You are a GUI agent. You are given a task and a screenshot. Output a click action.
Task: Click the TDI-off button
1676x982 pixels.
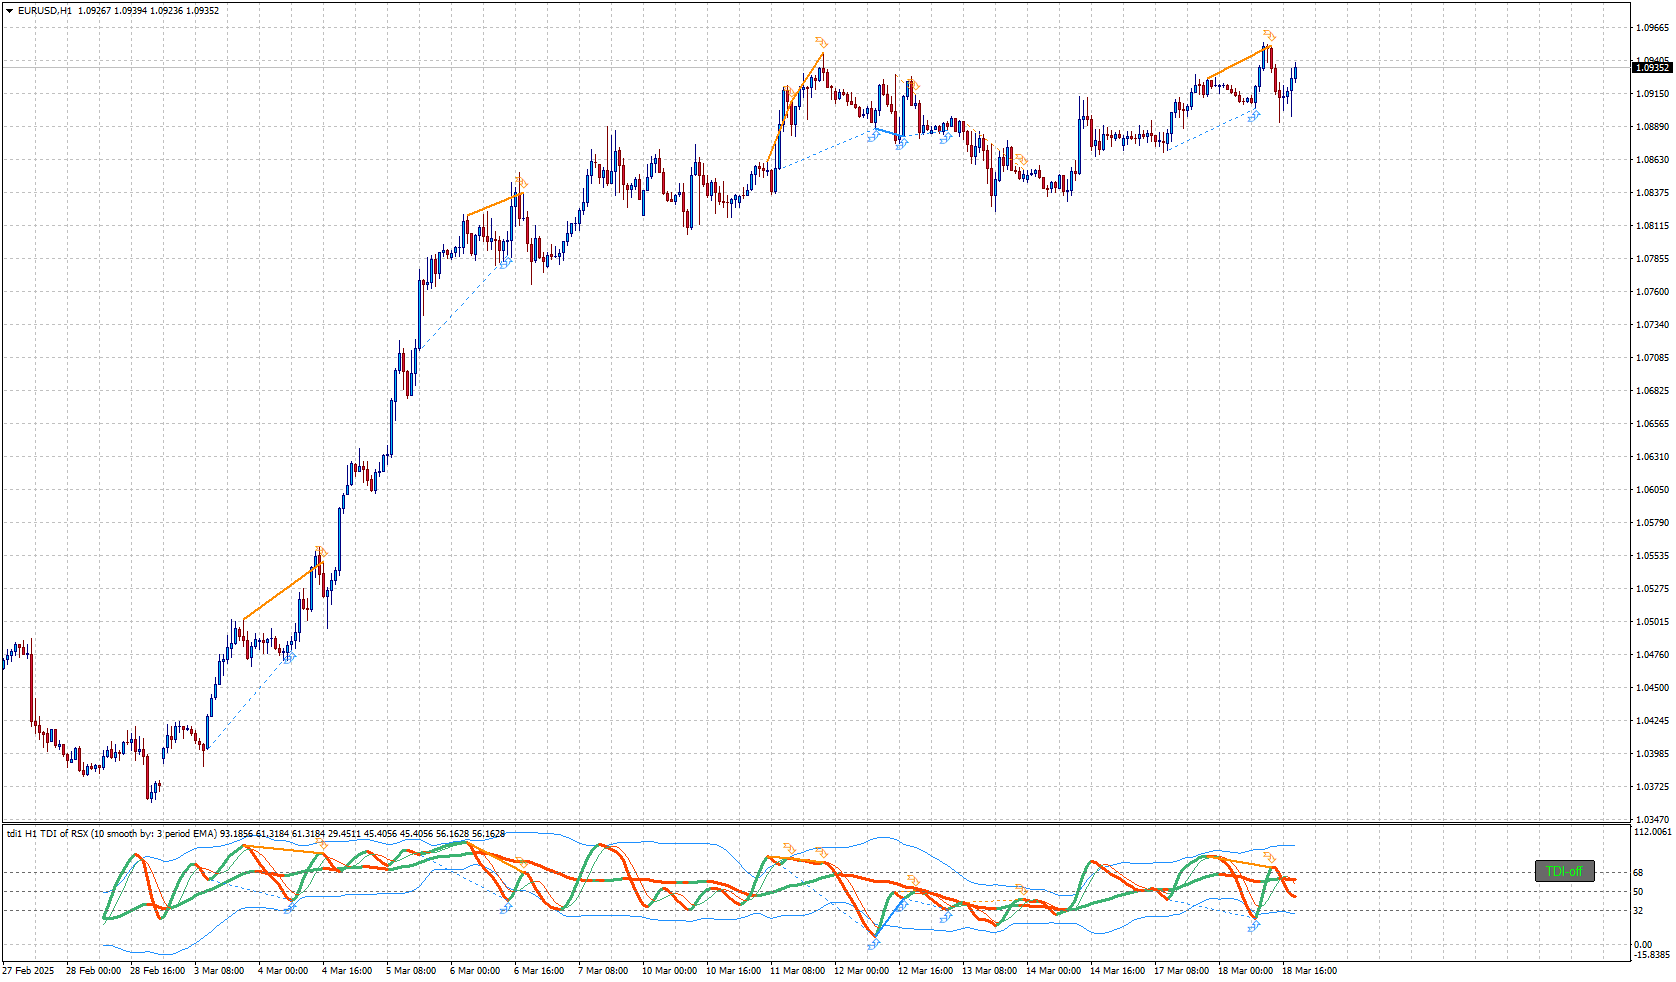pos(1564,871)
